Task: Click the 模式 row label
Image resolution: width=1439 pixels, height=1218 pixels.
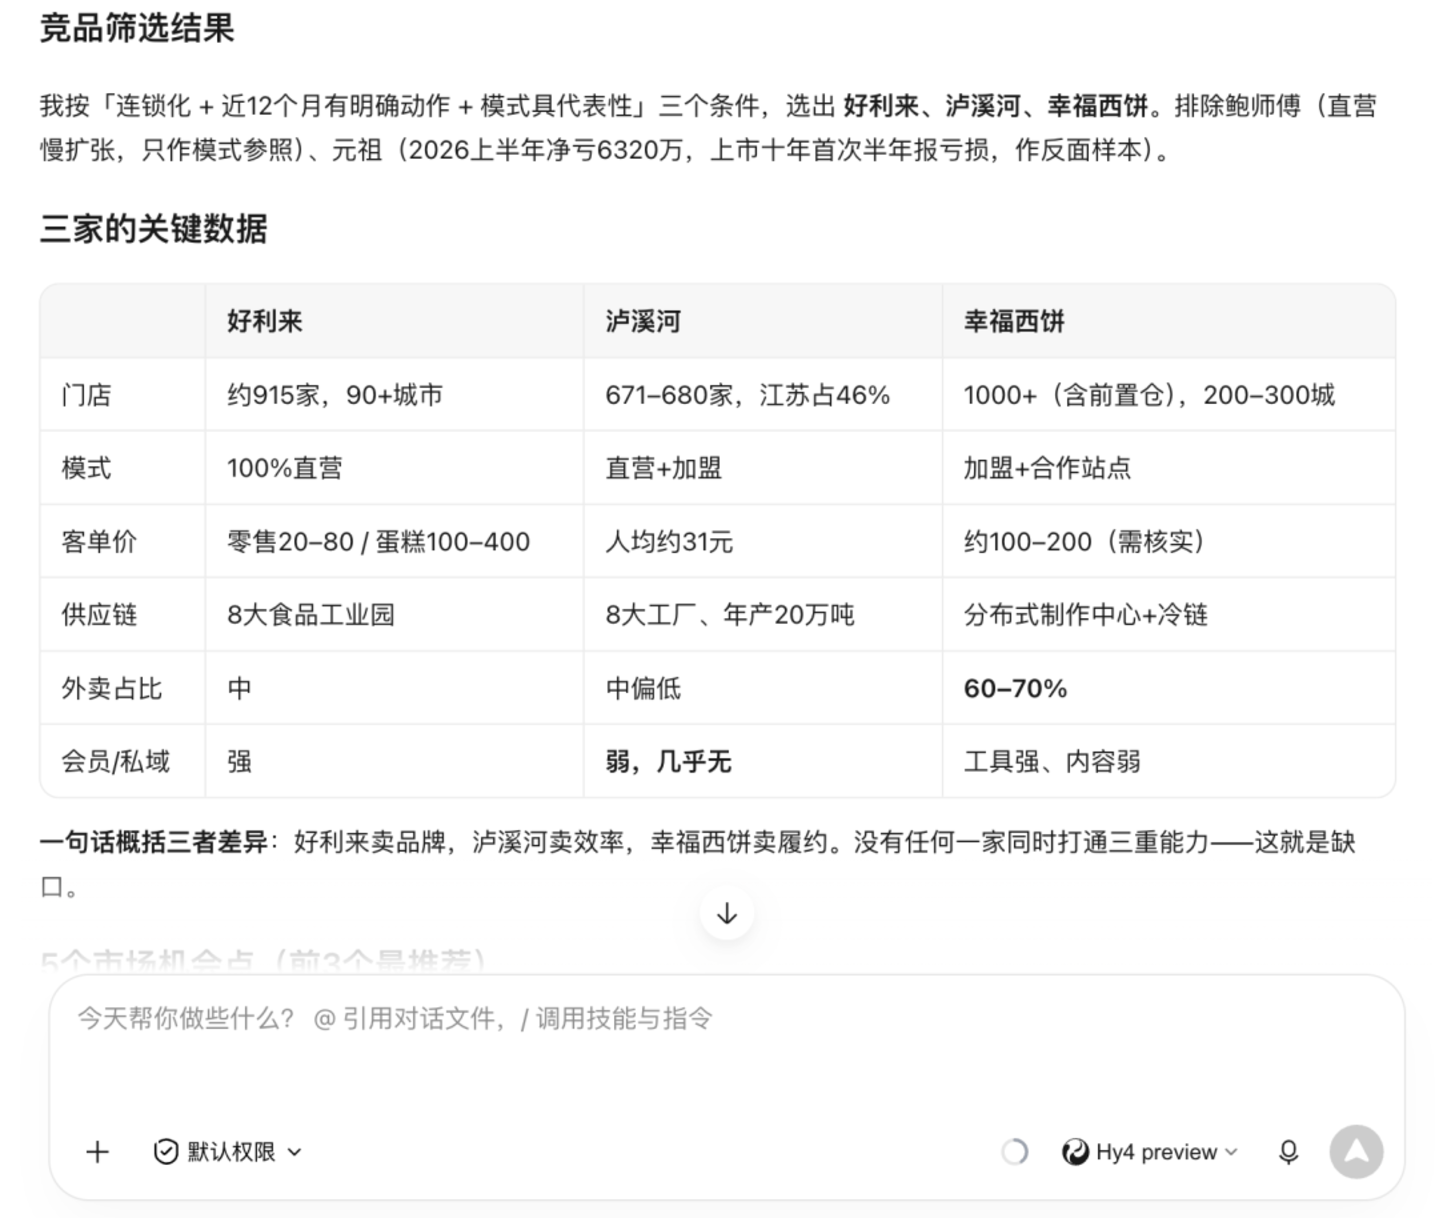Action: pyautogui.click(x=86, y=468)
